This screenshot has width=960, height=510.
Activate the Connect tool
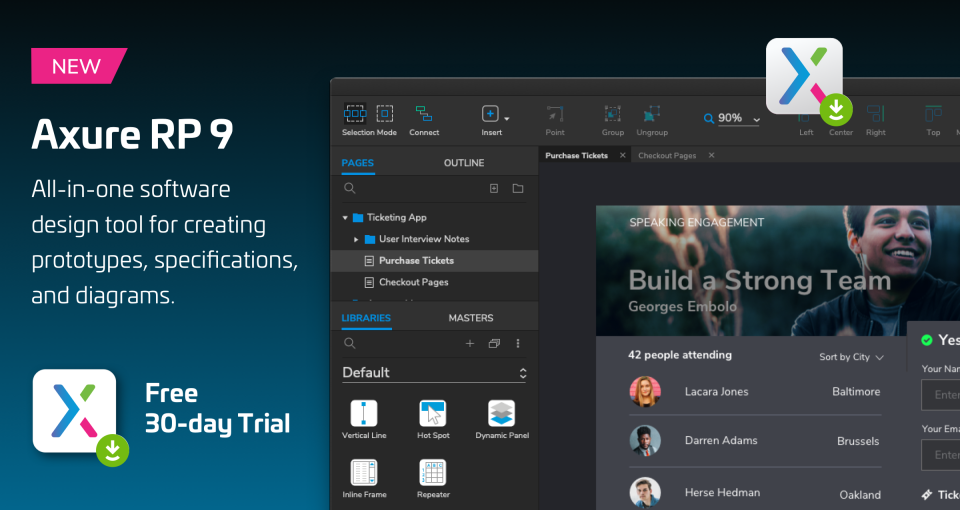click(x=424, y=119)
